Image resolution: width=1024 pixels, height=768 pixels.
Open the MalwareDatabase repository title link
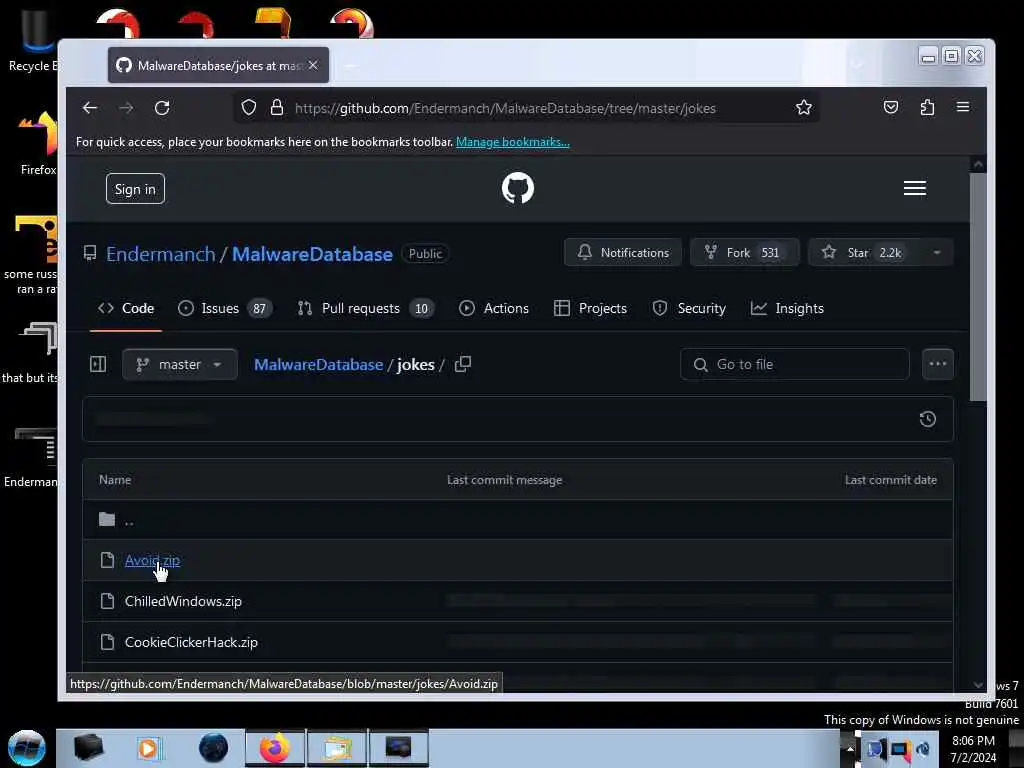point(312,254)
